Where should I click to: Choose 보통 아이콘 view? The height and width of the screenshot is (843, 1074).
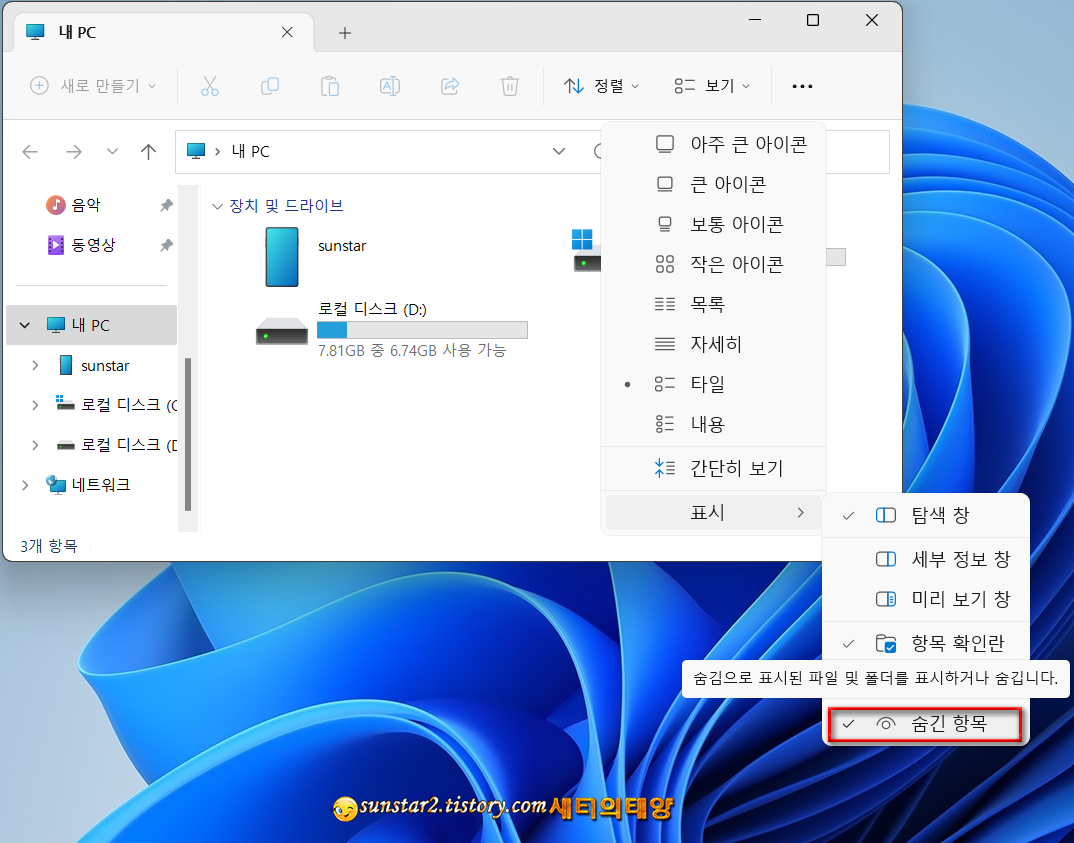713,224
